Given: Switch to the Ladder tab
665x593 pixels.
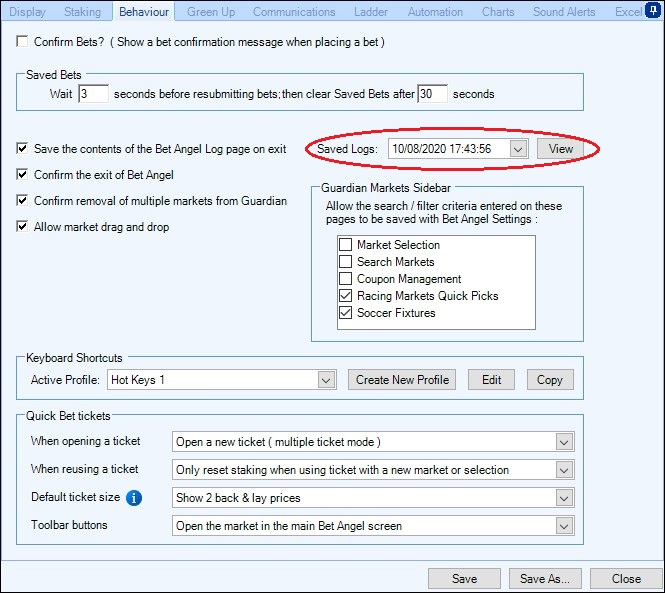Looking at the screenshot, I should point(371,11).
